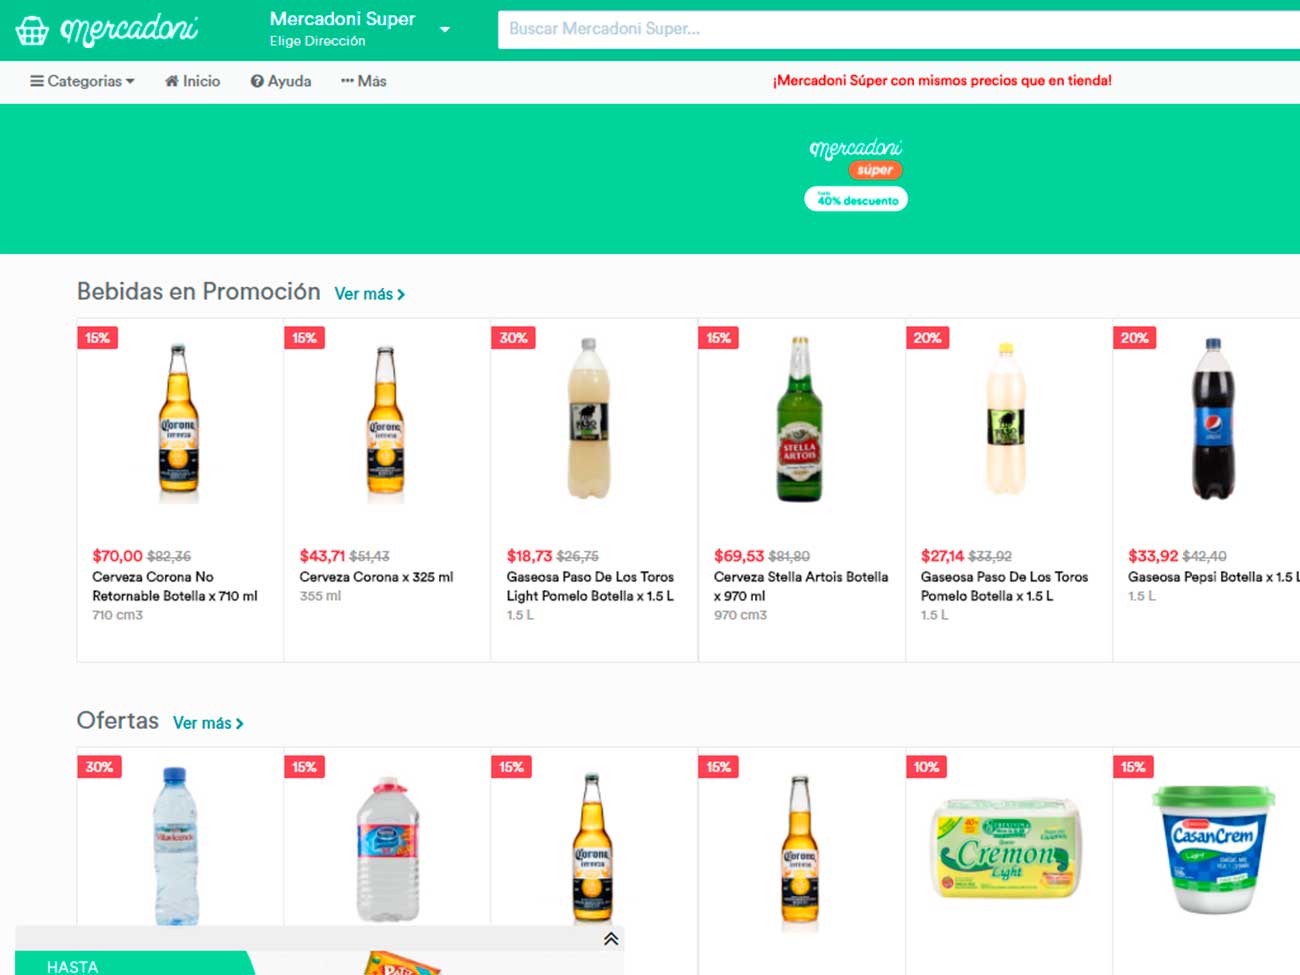
Task: Click the Mercadoni wordmark logo
Action: click(129, 31)
